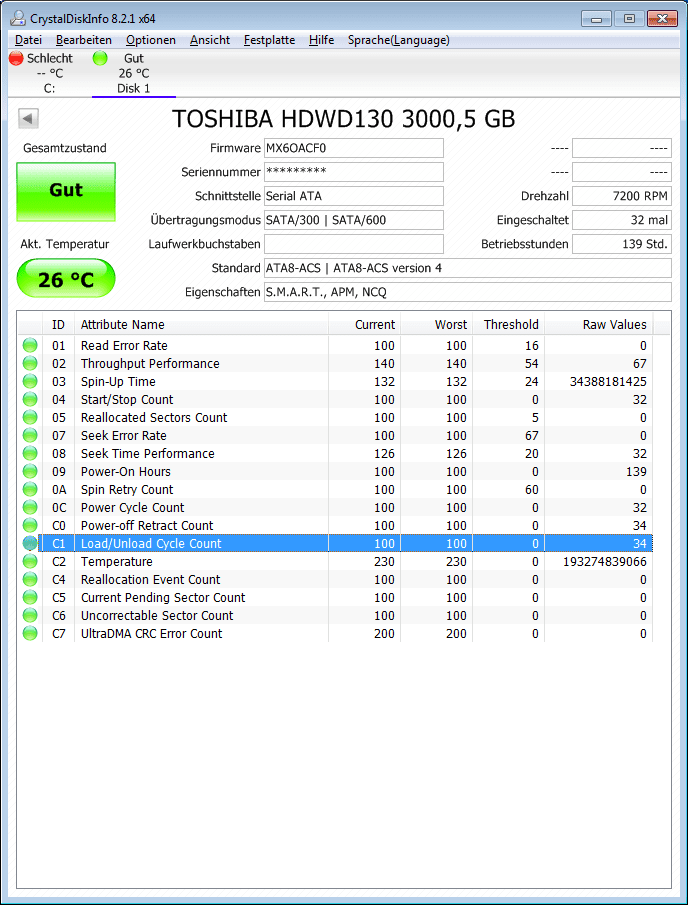Click status orb of Reallocated Sectors Count row

(x=30, y=417)
